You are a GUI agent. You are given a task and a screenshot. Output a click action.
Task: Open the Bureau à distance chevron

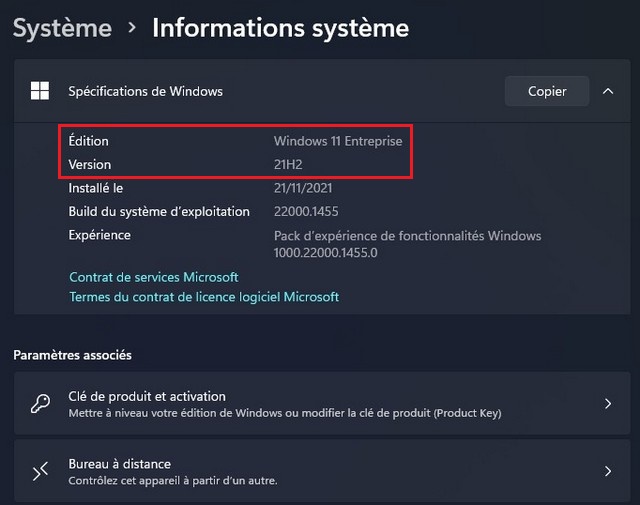click(x=608, y=471)
